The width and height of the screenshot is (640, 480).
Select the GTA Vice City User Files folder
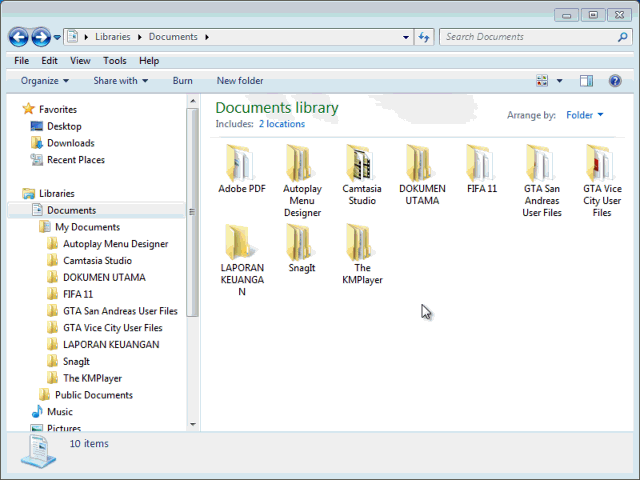(602, 180)
